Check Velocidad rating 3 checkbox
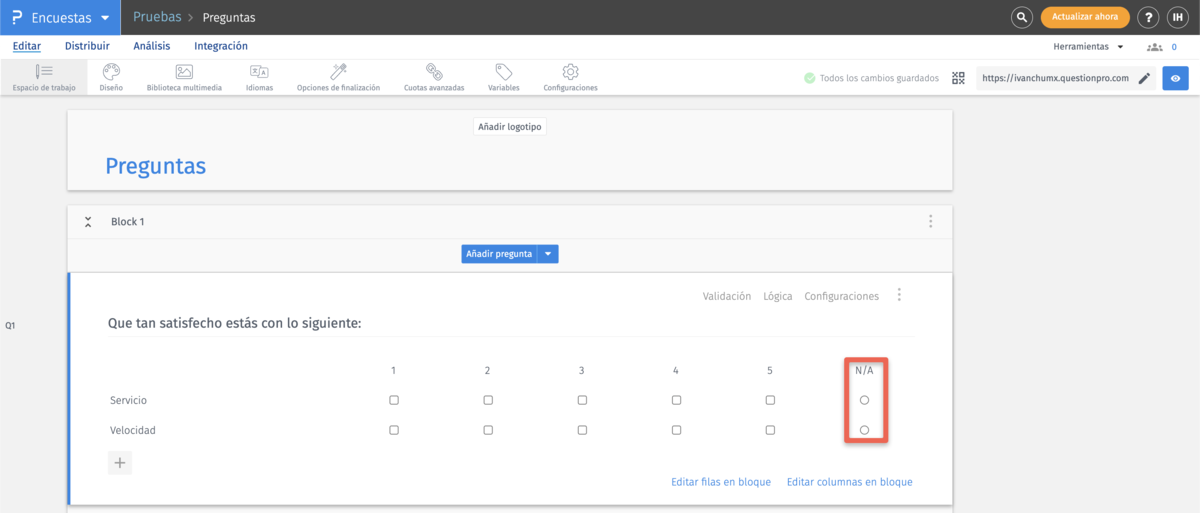The height and width of the screenshot is (513, 1200). (582, 430)
